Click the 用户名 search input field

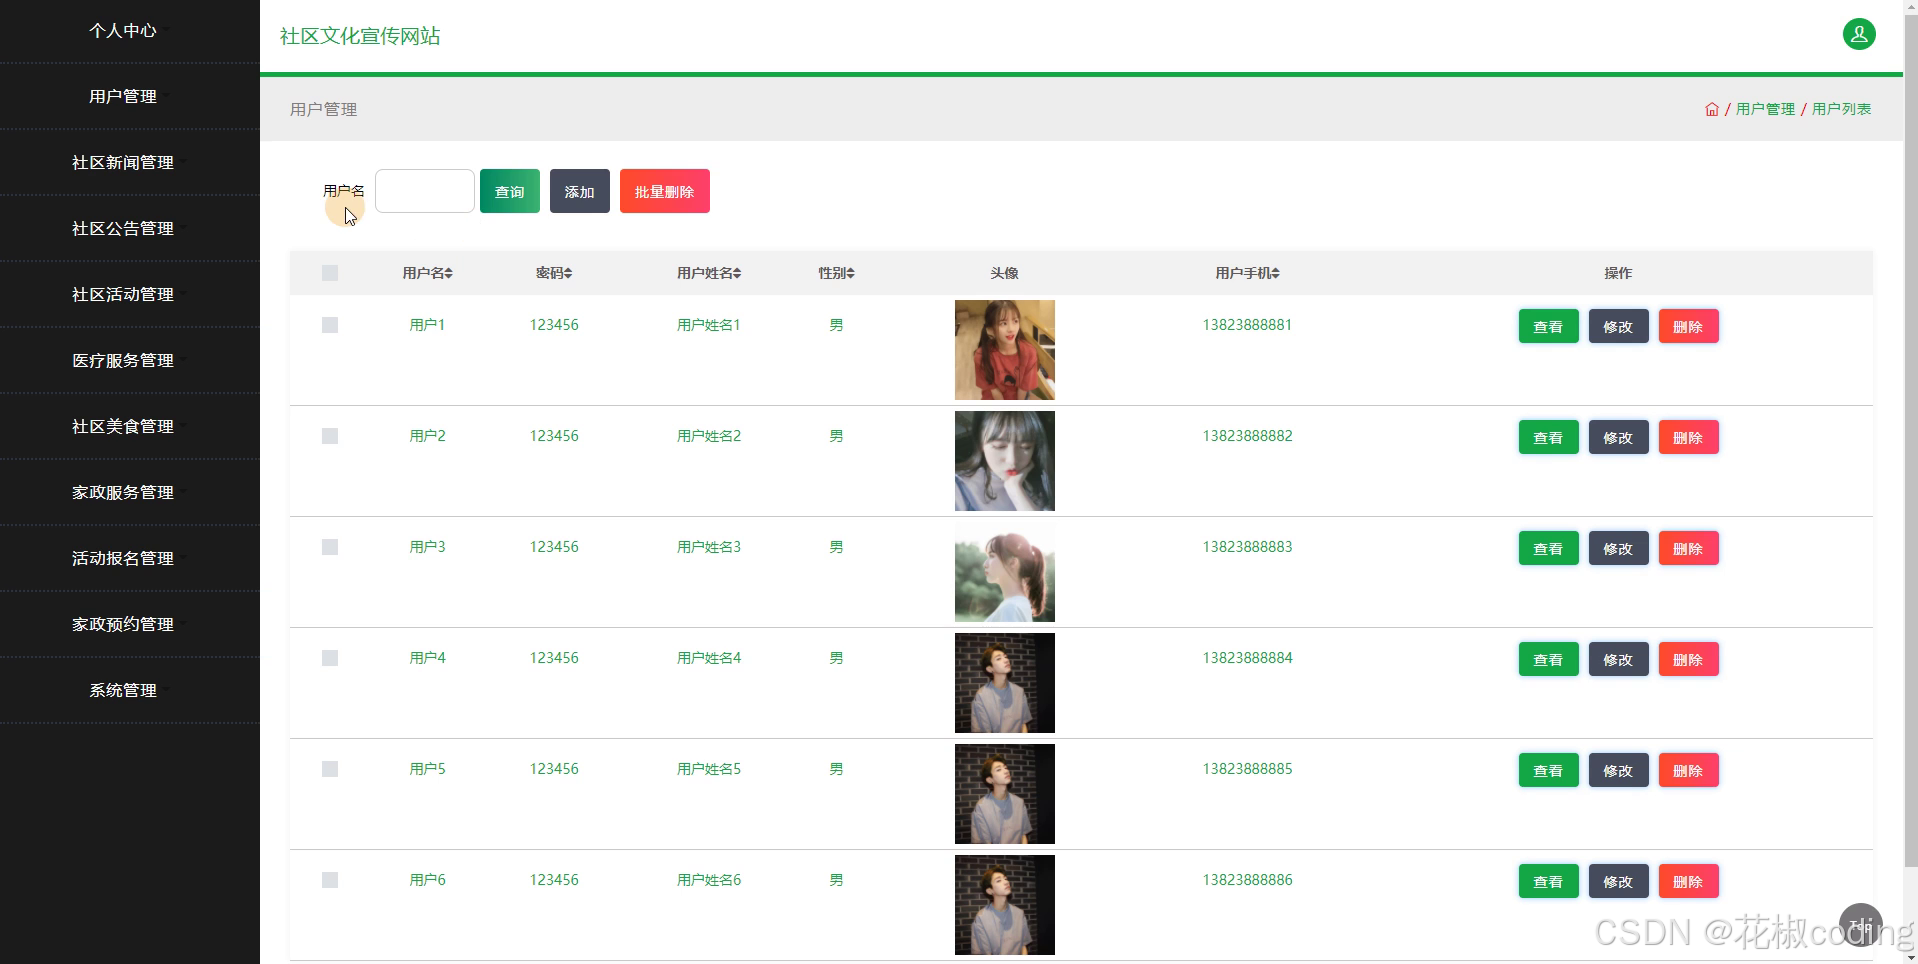(x=425, y=191)
